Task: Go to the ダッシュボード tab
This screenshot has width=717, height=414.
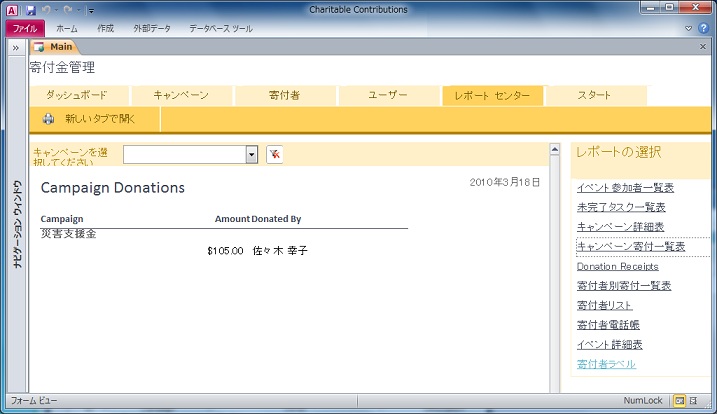Action: coord(79,95)
